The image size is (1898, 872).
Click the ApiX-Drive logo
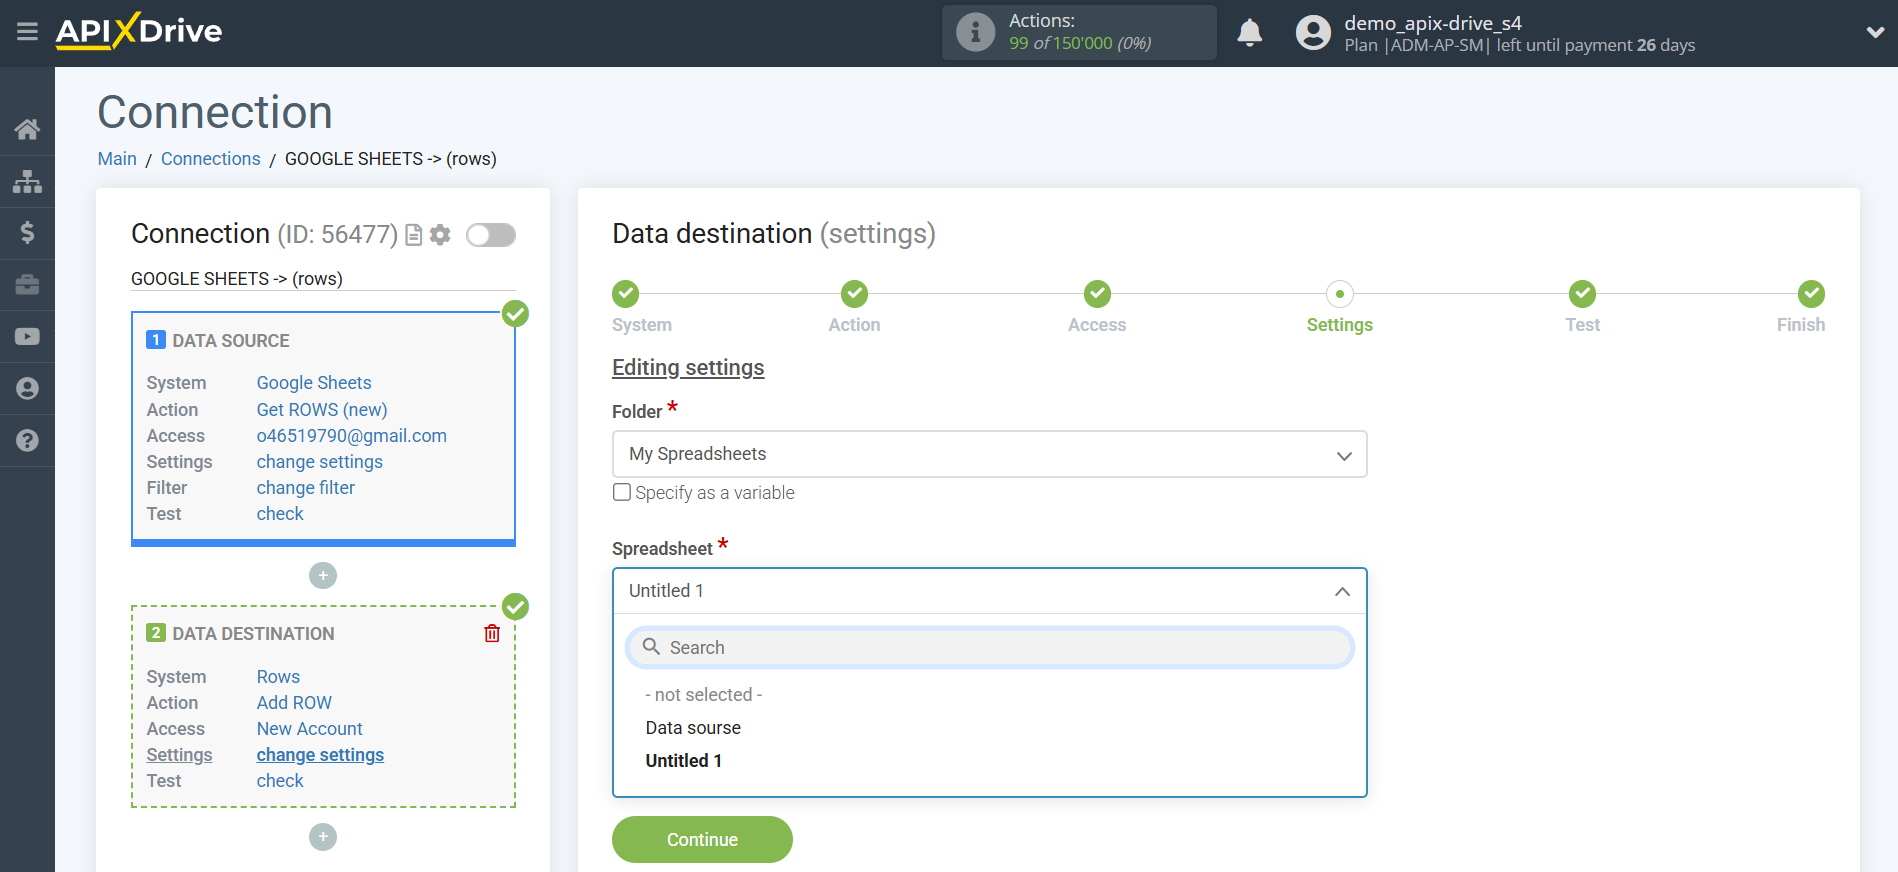[139, 31]
